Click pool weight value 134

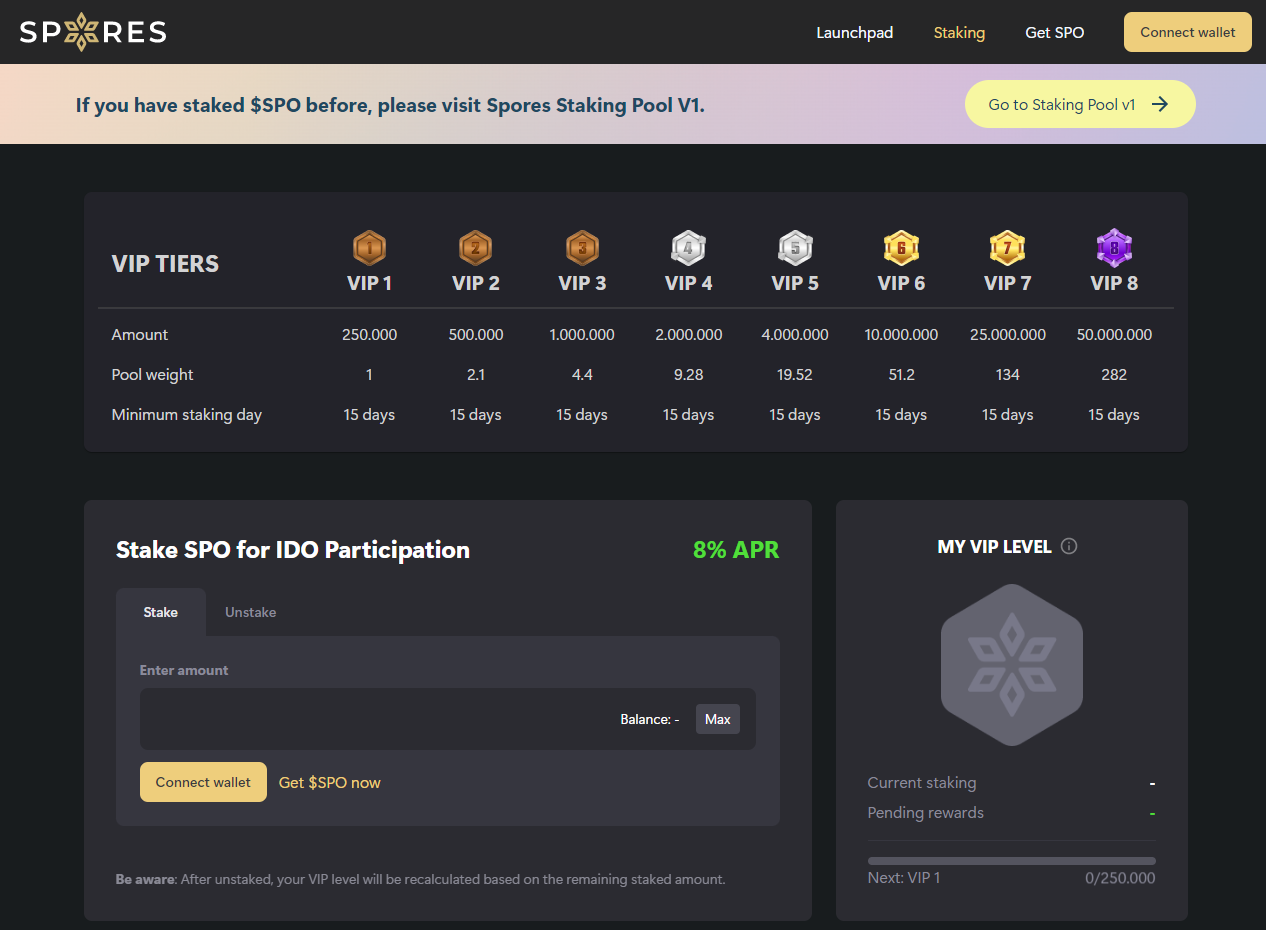pyautogui.click(x=1007, y=375)
